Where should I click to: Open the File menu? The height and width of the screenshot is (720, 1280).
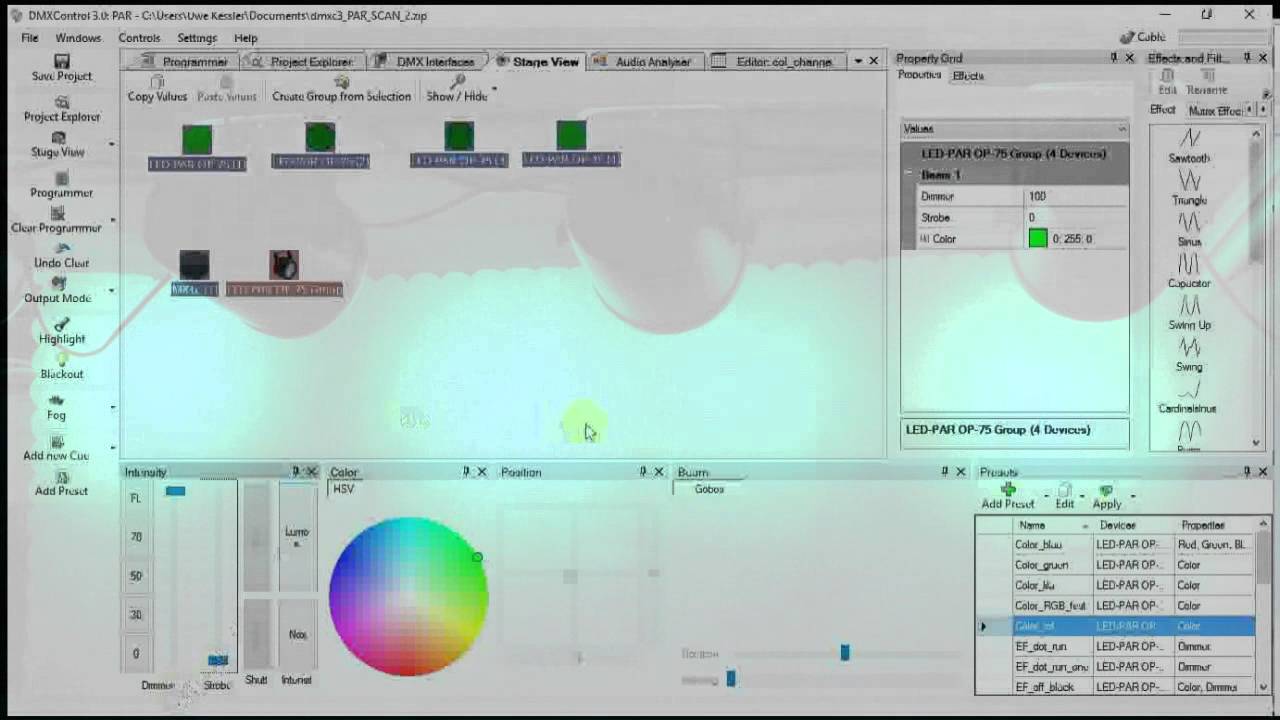(x=30, y=38)
